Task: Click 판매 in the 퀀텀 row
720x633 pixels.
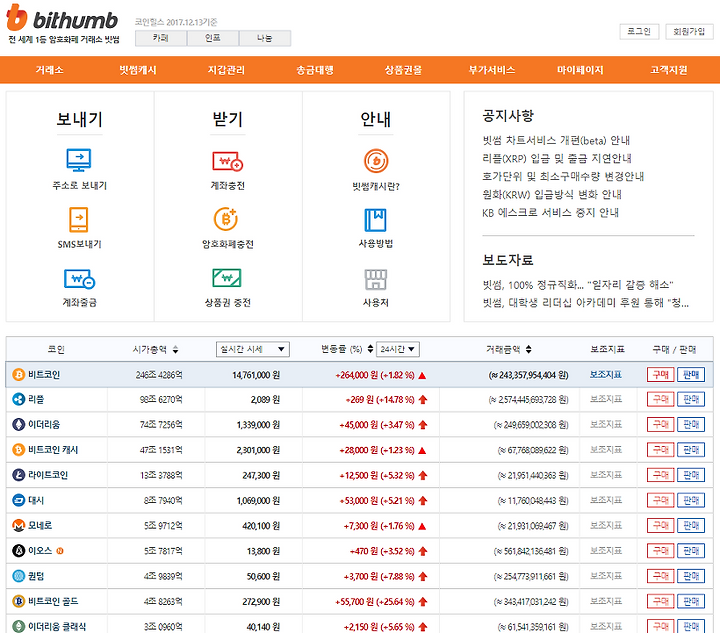Action: [x=691, y=576]
